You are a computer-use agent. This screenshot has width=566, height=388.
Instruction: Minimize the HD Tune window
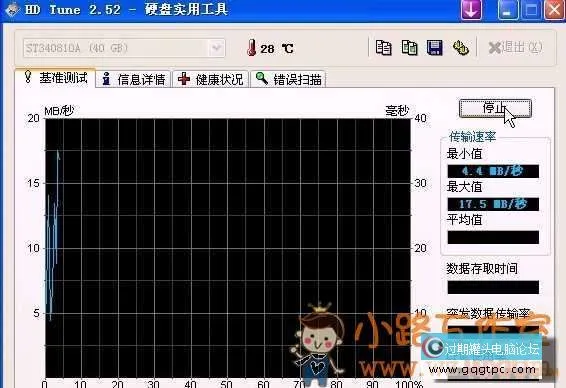(508, 9)
